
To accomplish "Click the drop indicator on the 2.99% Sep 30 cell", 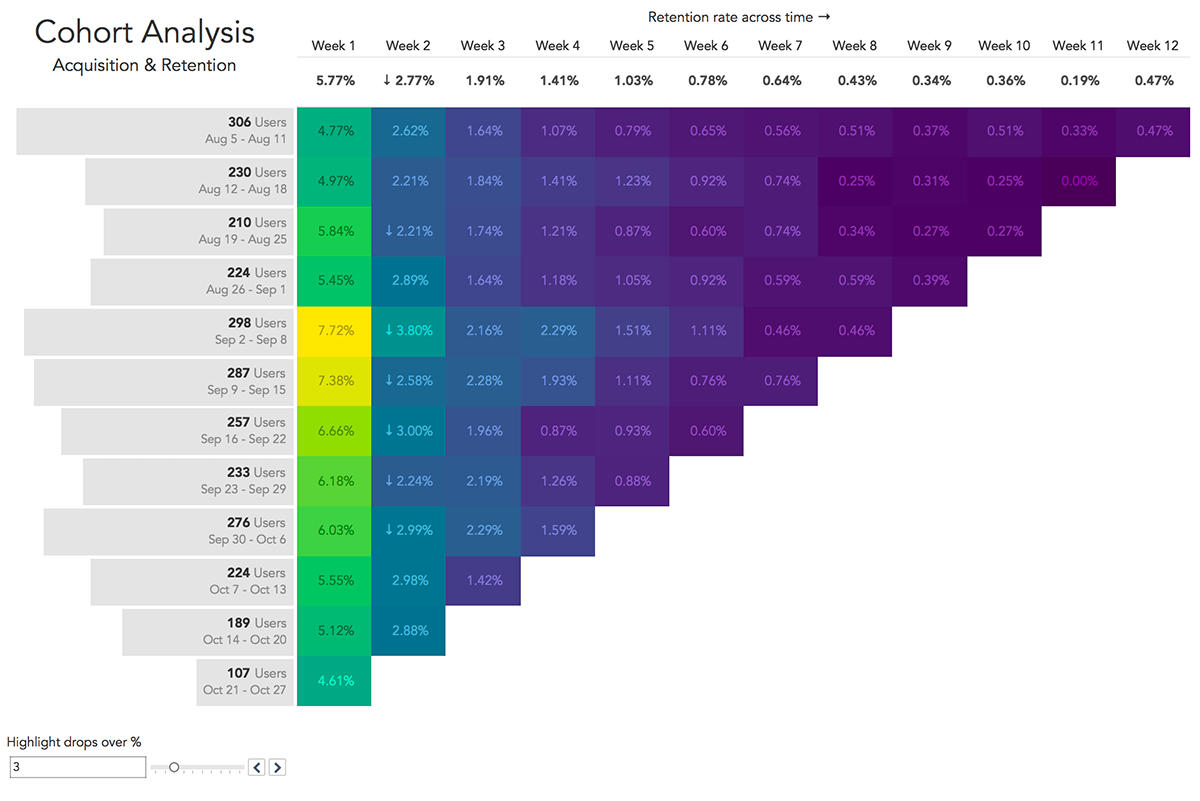I will [x=389, y=531].
